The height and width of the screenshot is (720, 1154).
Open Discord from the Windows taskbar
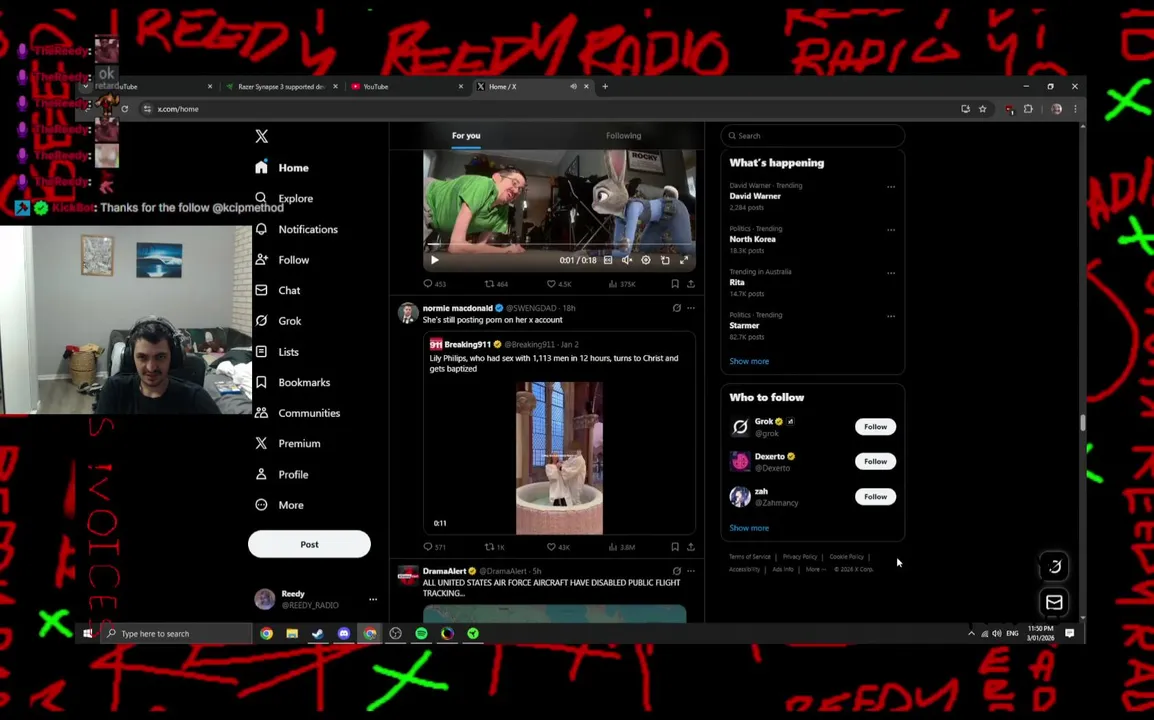[x=344, y=633]
